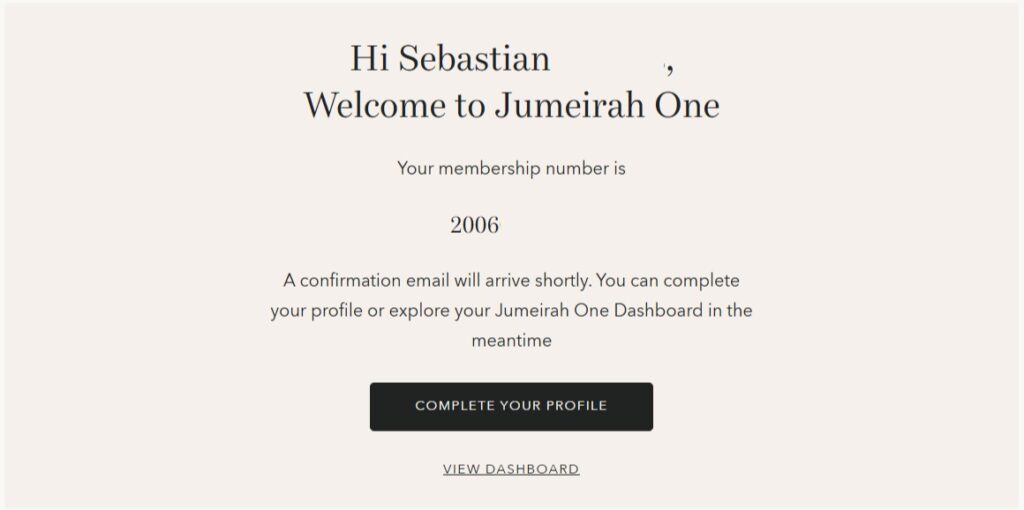Click the word Hi in the greeting
The width and height of the screenshot is (1024, 510).
[370, 59]
